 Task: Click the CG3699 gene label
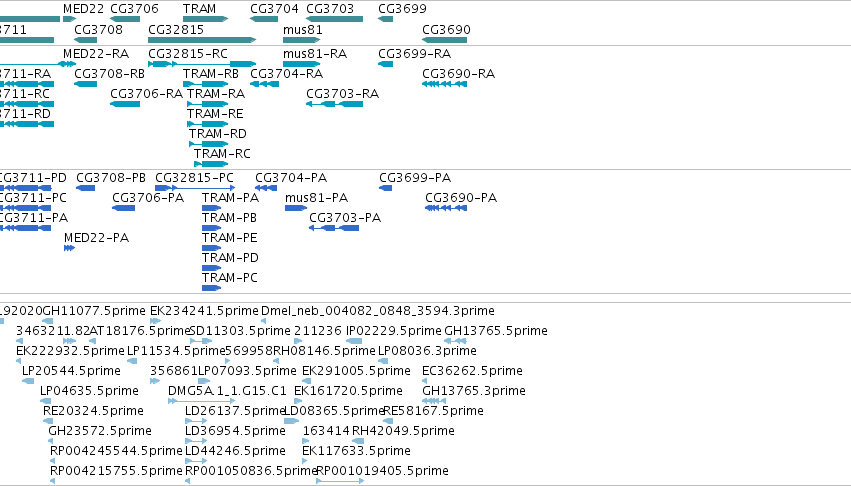coord(402,9)
